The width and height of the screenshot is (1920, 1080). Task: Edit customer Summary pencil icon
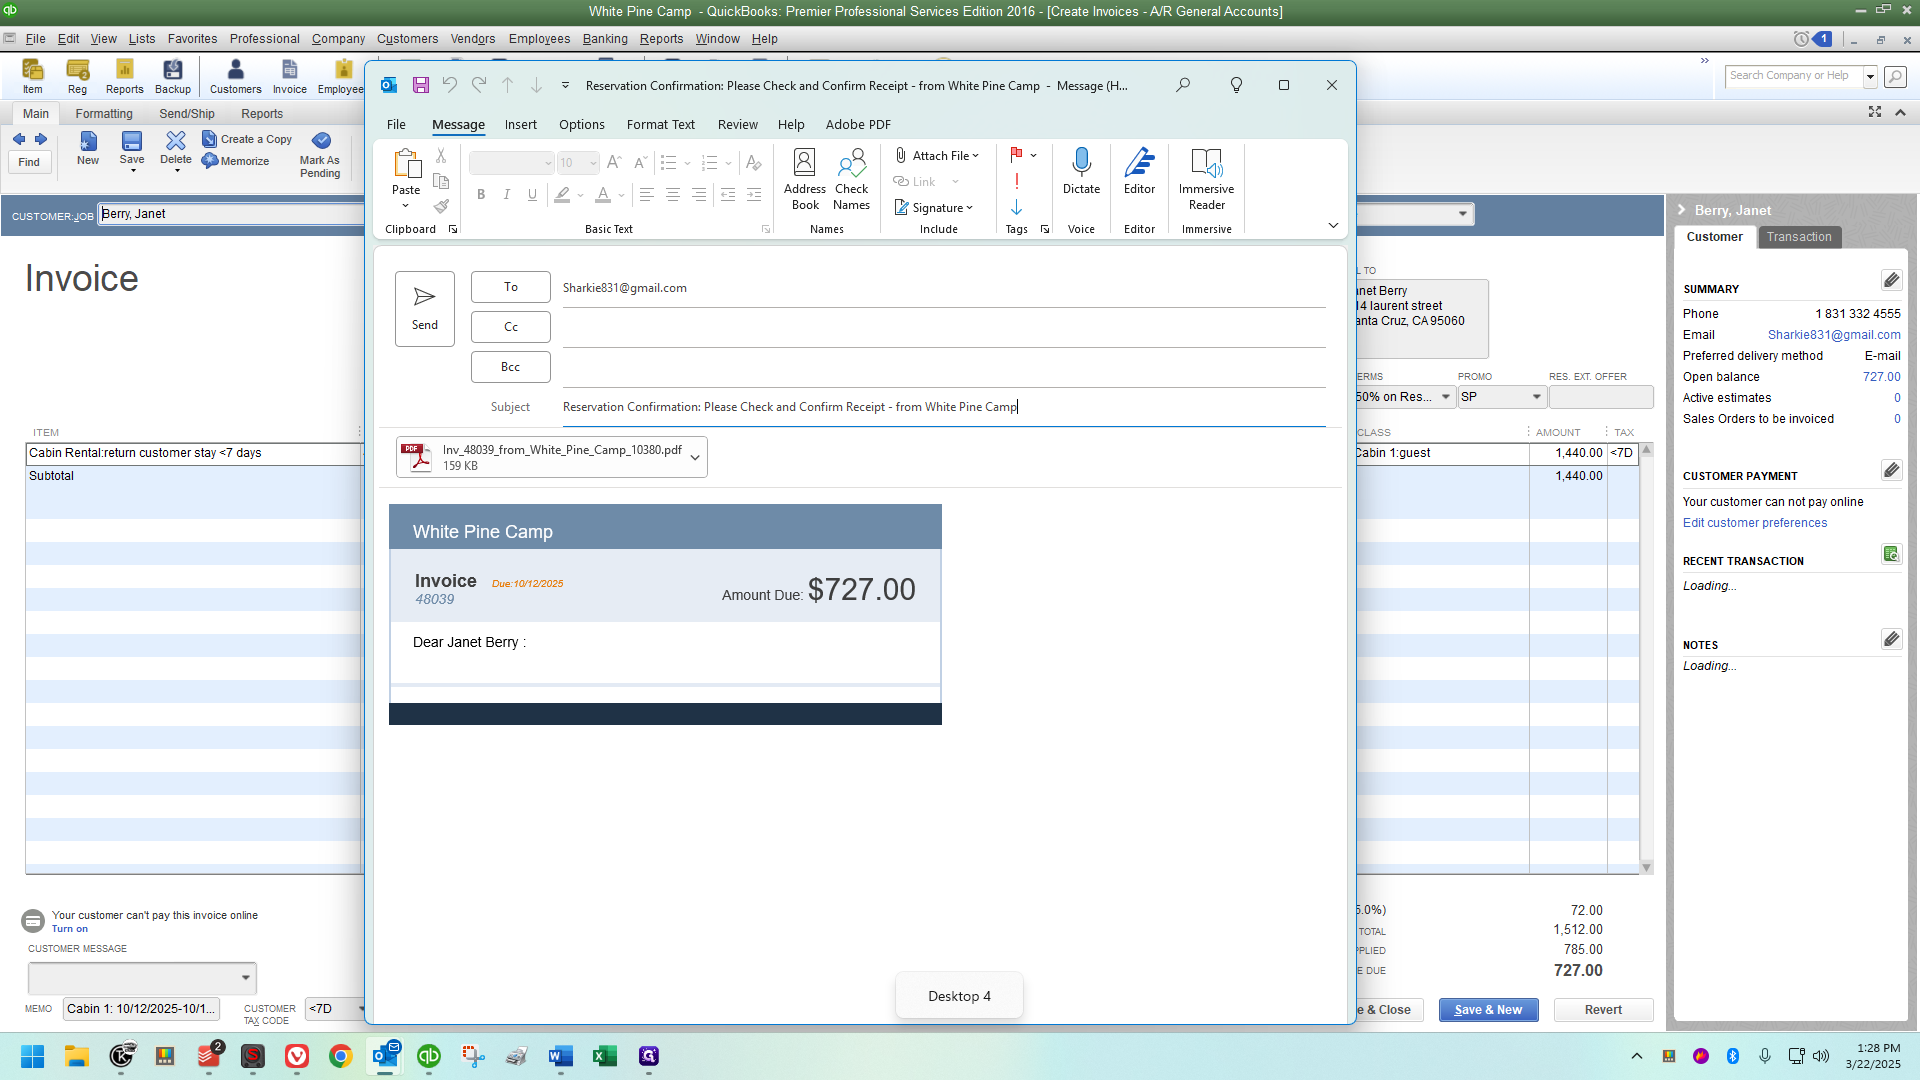tap(1890, 280)
